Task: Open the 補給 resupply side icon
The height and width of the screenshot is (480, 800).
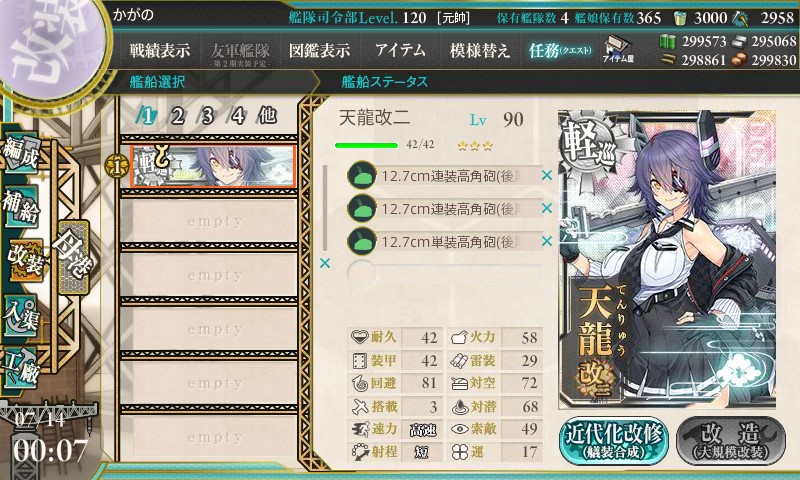Action: [21, 206]
